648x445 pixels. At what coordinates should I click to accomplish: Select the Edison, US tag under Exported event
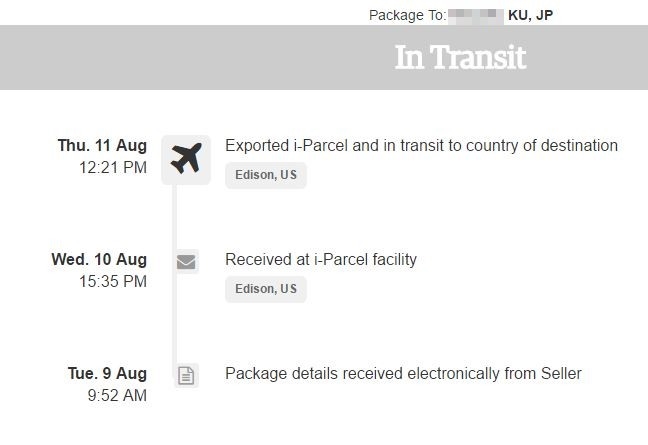[265, 175]
